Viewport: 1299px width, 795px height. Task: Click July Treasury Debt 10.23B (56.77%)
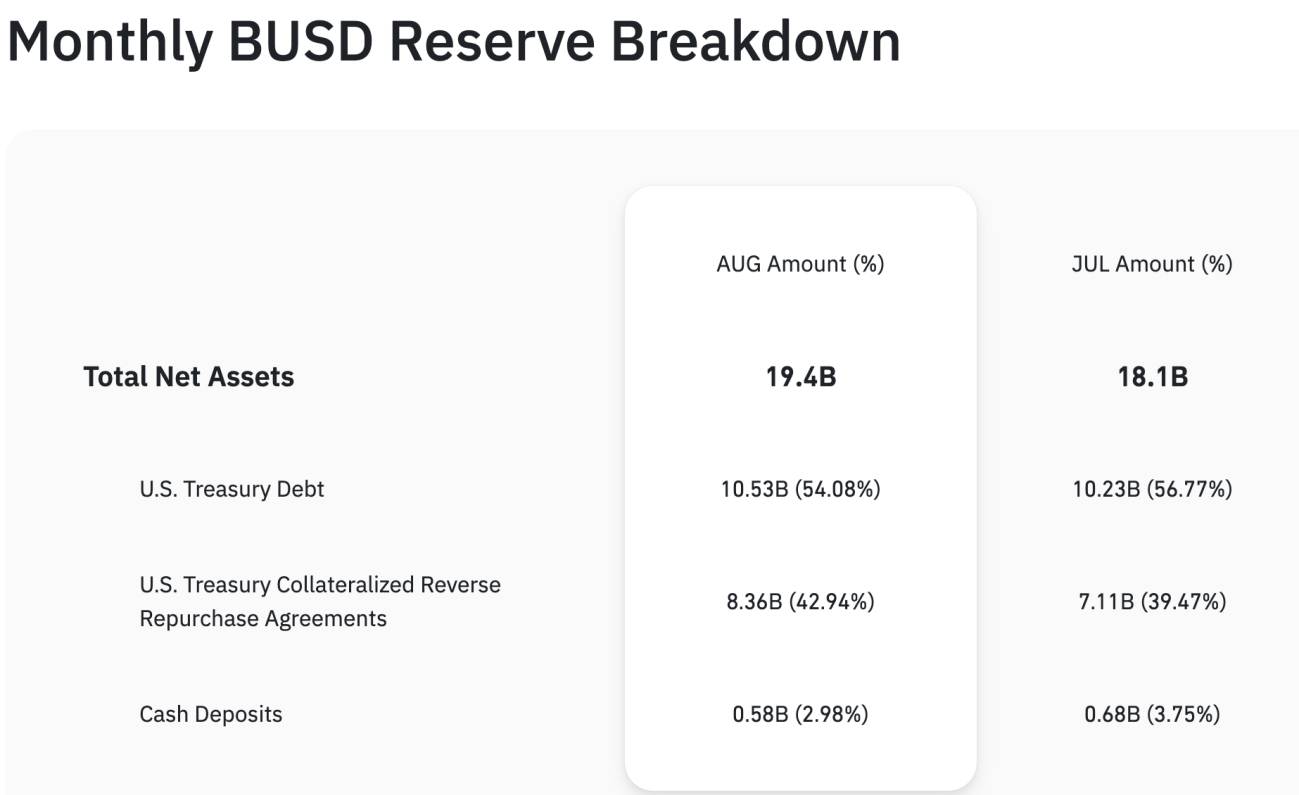point(1152,490)
